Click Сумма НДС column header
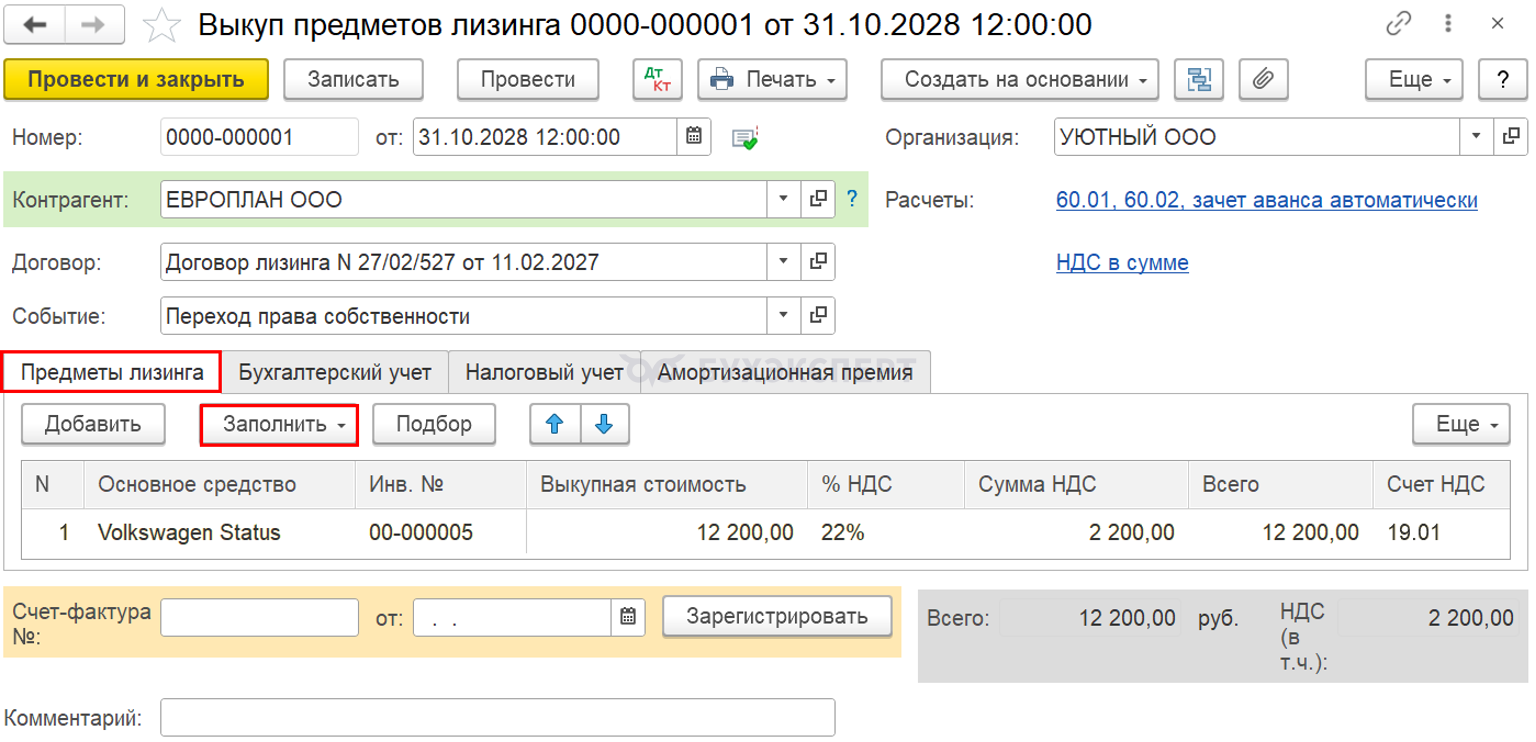 tap(1076, 485)
